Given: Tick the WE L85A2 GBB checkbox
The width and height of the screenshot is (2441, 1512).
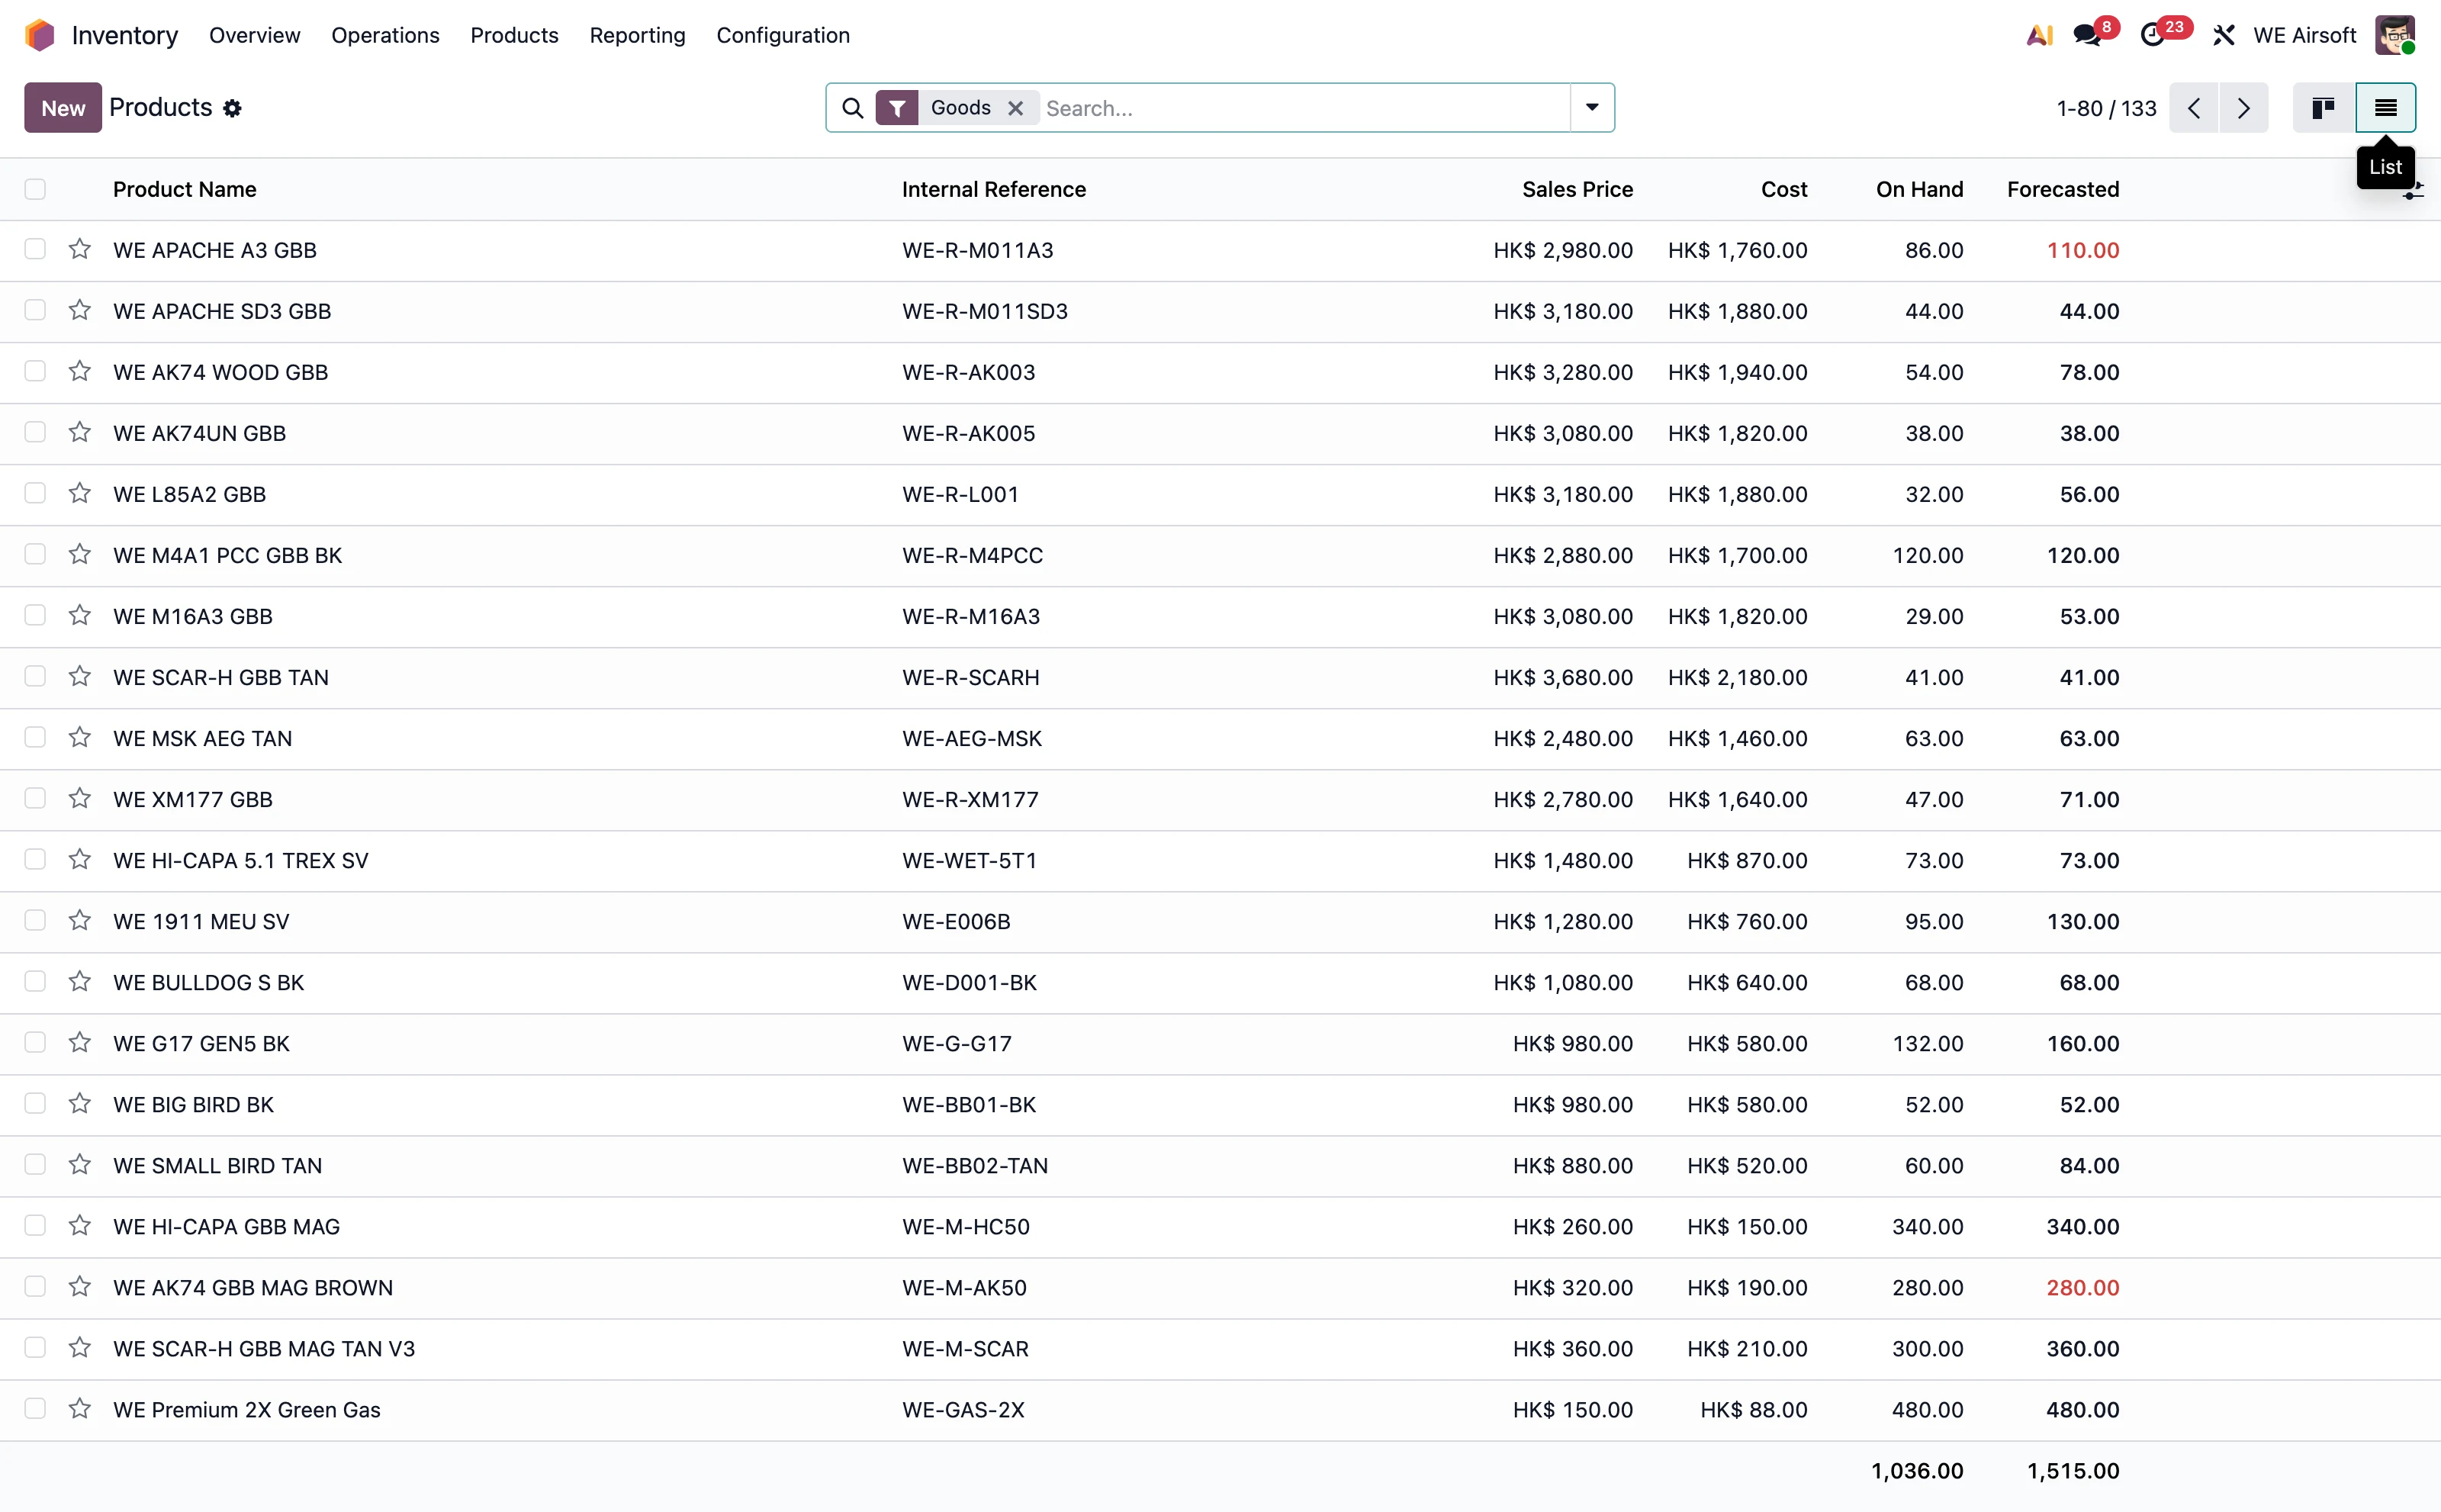Looking at the screenshot, I should (x=35, y=493).
